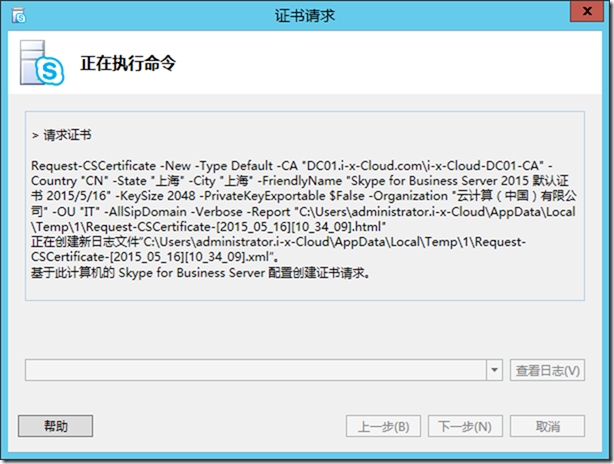Click the text '-AllSipDomain -Verbose -Report'
The image size is (614, 464).
[x=197, y=211]
